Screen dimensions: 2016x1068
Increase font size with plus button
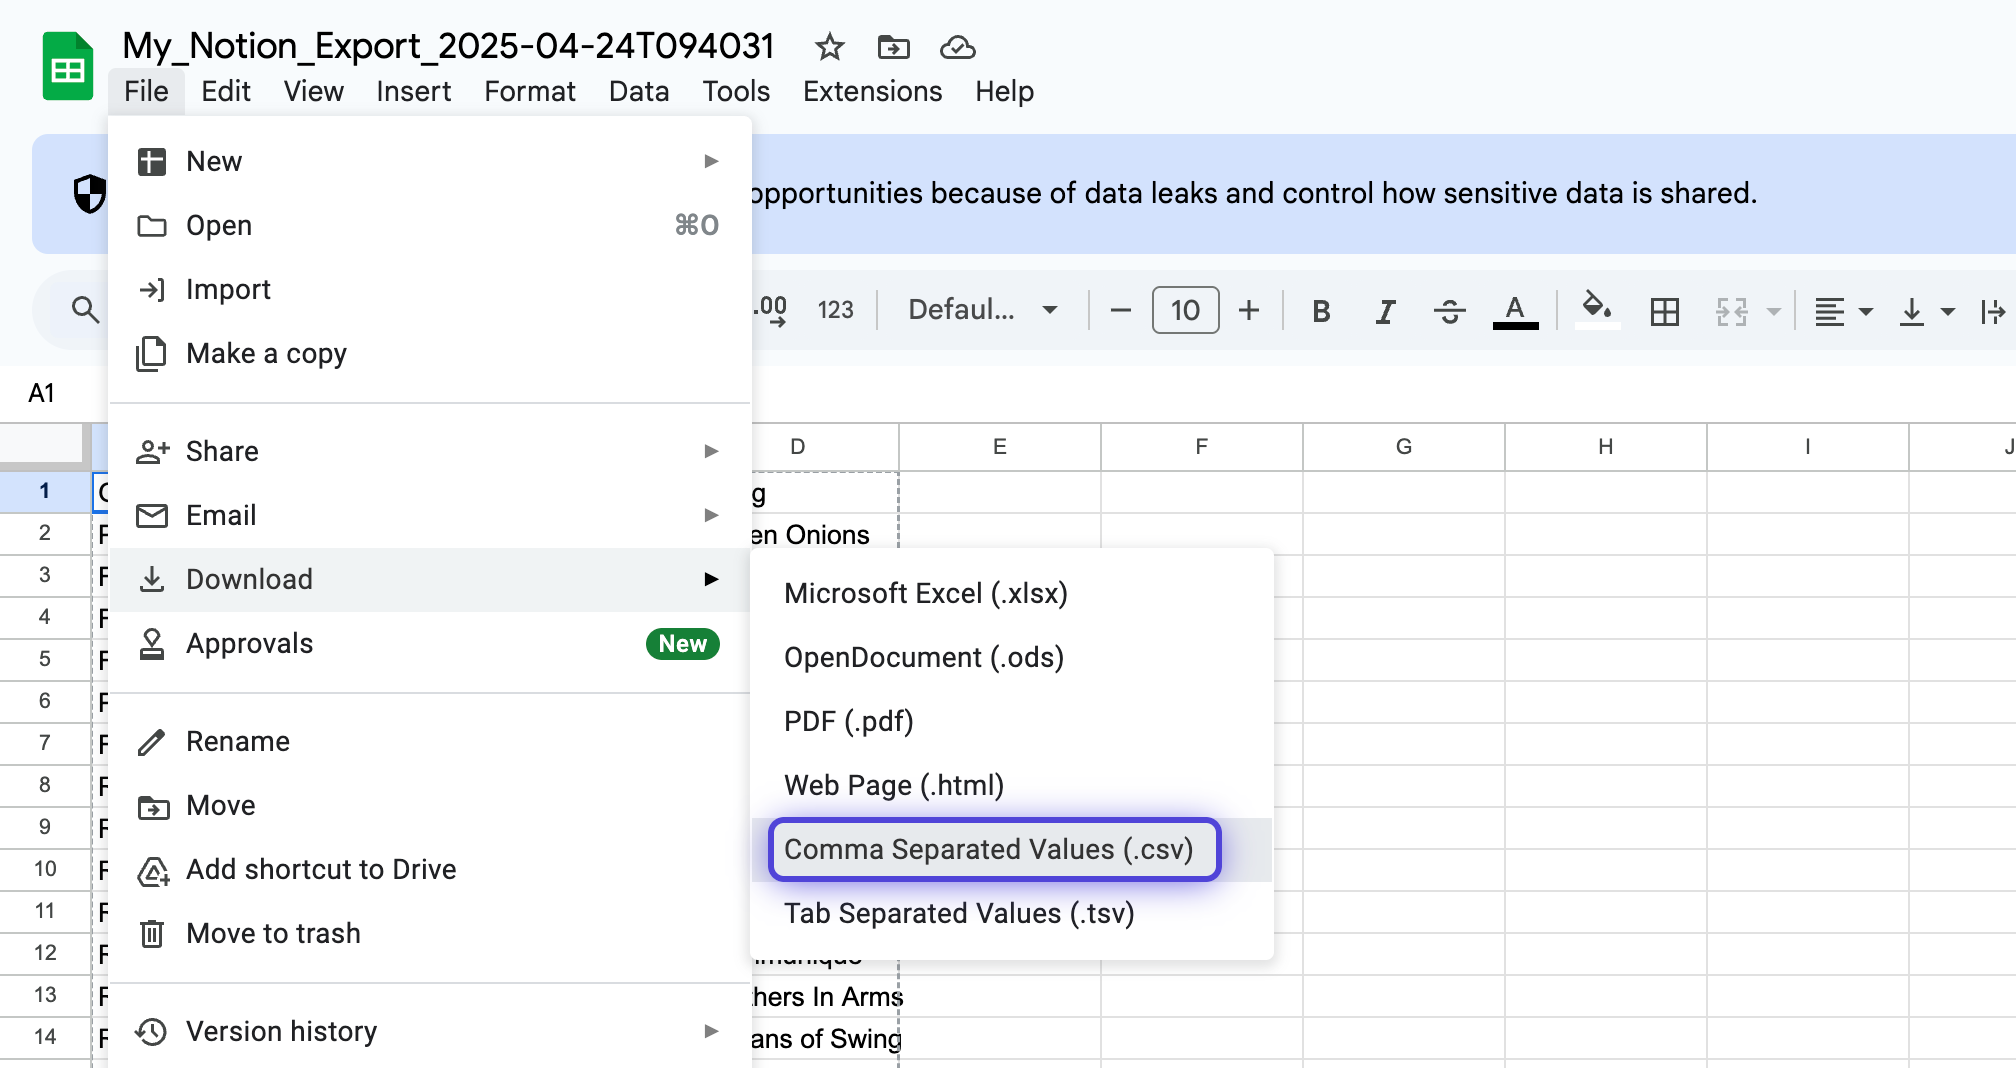click(1249, 310)
